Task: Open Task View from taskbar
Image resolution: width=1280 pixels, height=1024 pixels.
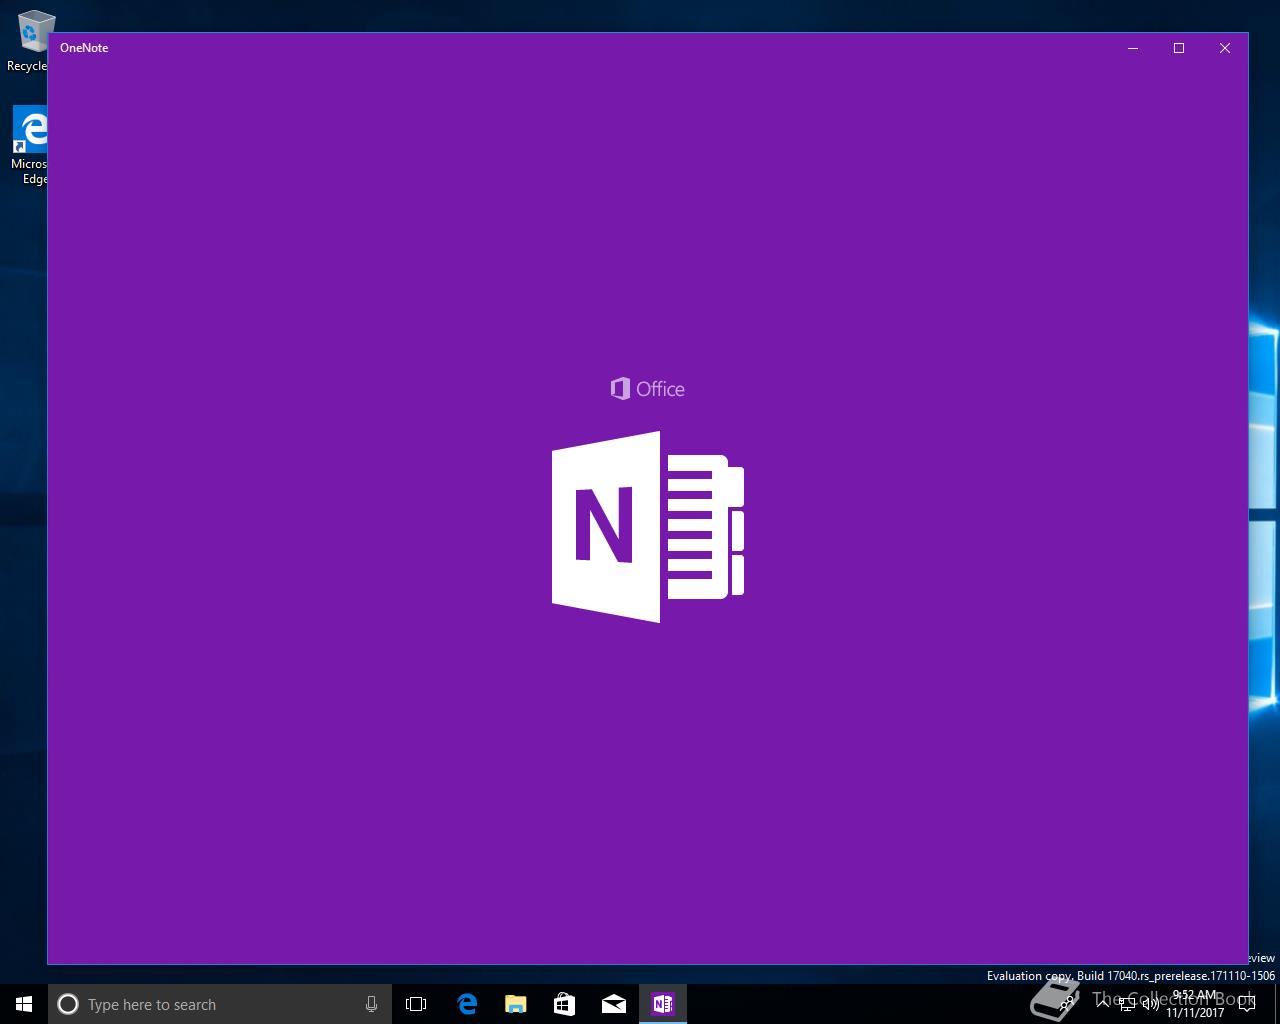Action: click(416, 1004)
